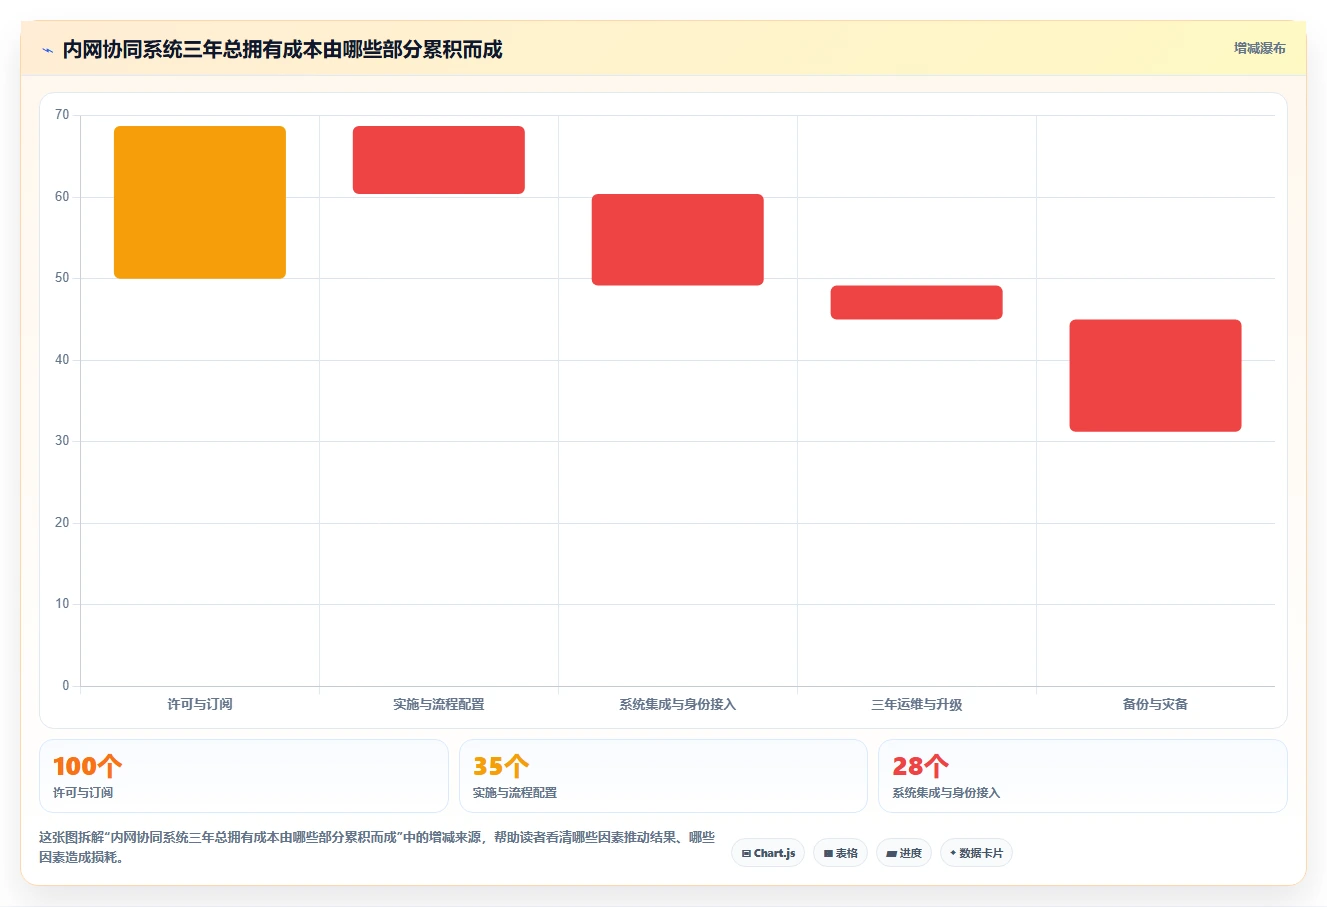Click the y-axis value 10
The width and height of the screenshot is (1327, 907).
[x=62, y=604]
